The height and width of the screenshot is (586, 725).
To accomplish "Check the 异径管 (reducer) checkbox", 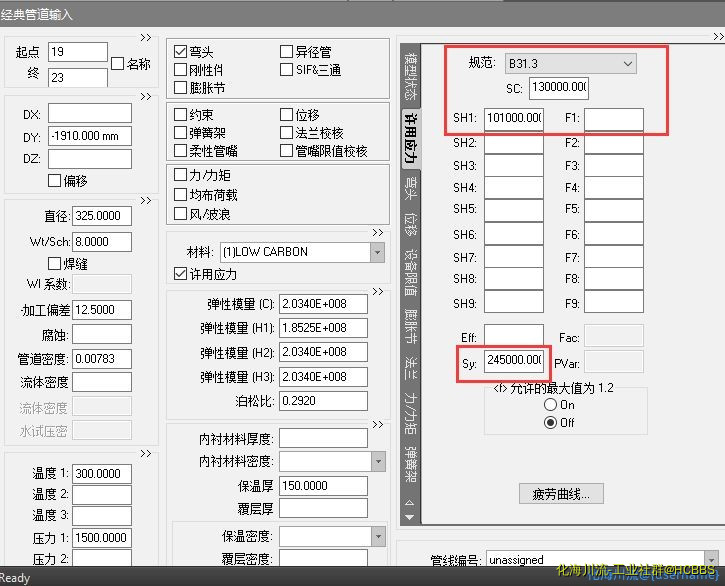I will coord(287,52).
